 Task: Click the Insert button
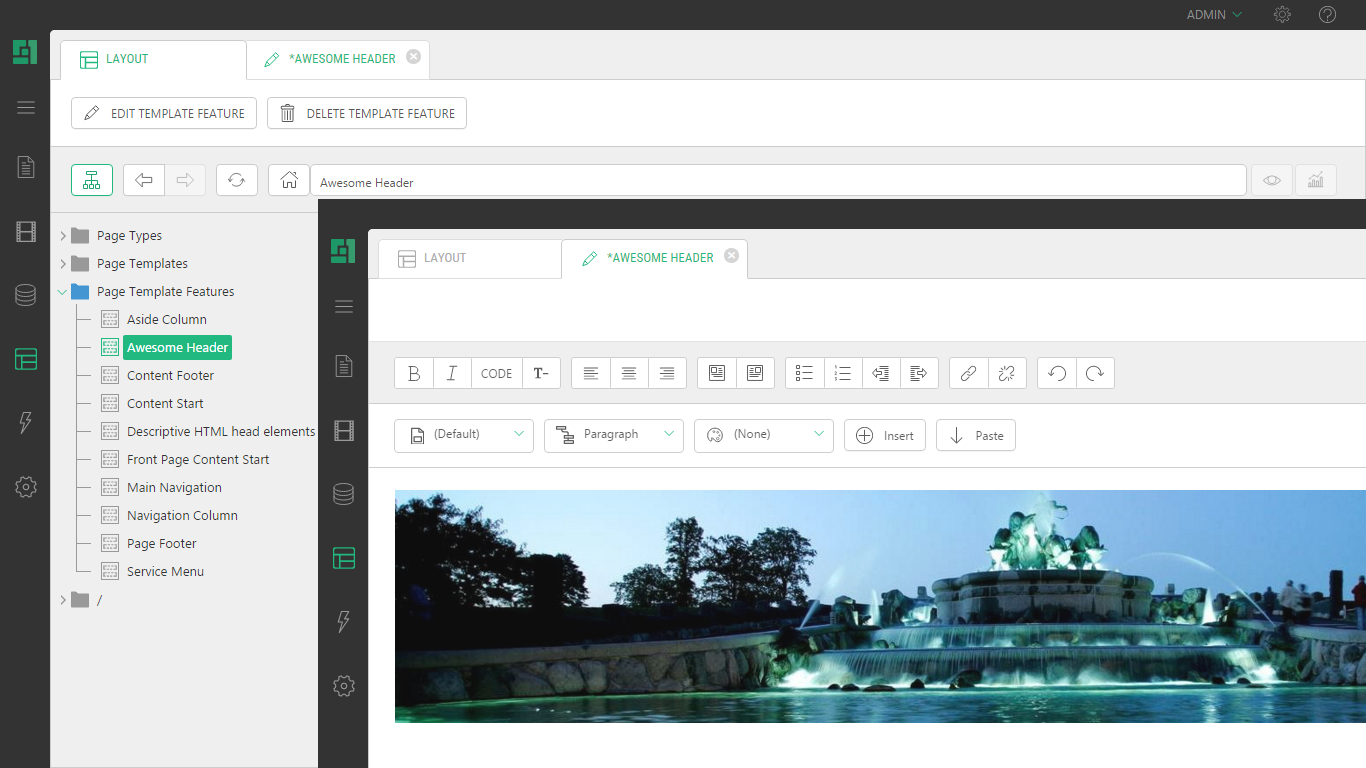(885, 435)
